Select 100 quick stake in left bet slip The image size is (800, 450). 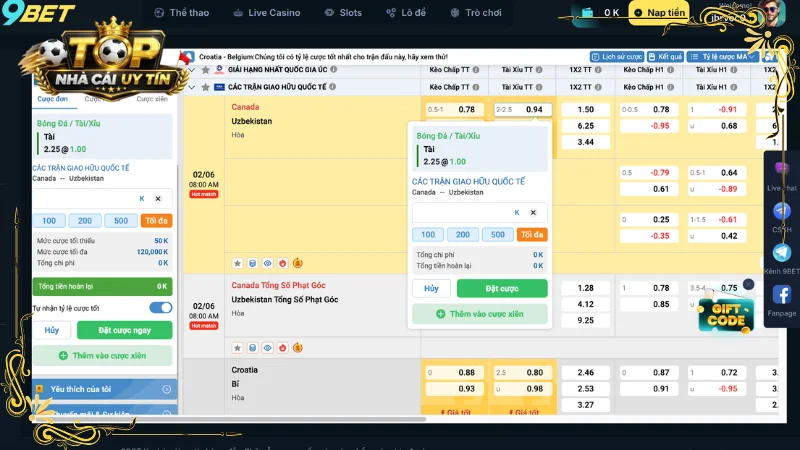click(49, 221)
